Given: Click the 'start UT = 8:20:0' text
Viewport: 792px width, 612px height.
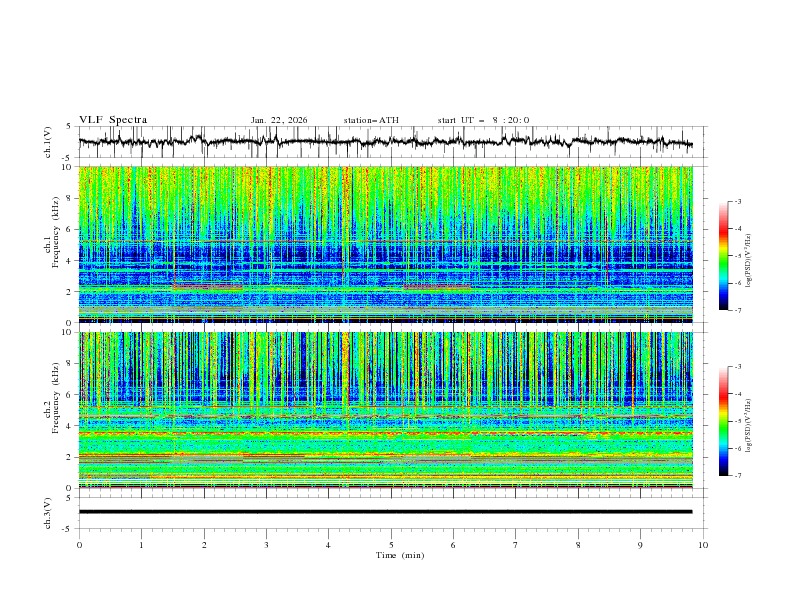Looking at the screenshot, I should pos(483,120).
